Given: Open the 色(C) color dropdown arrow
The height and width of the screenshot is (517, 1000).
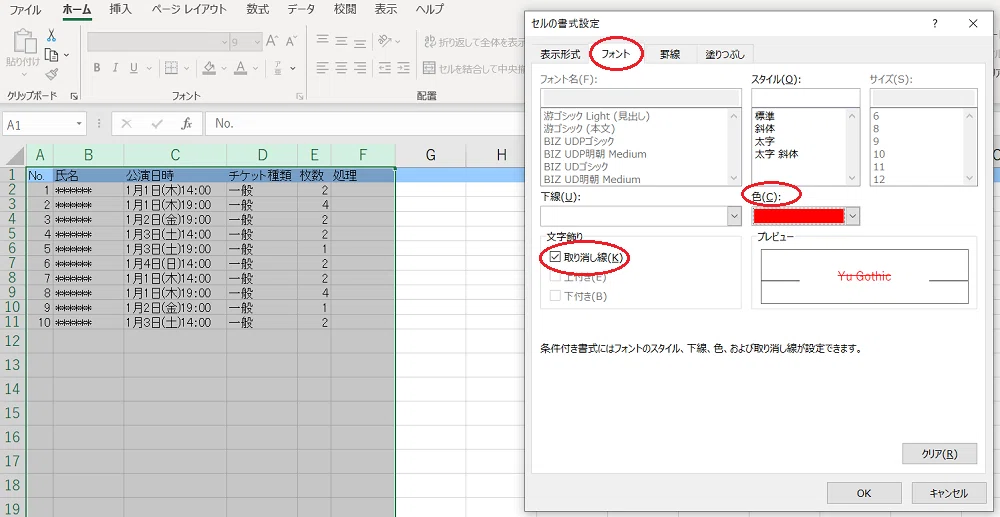Looking at the screenshot, I should (x=853, y=216).
